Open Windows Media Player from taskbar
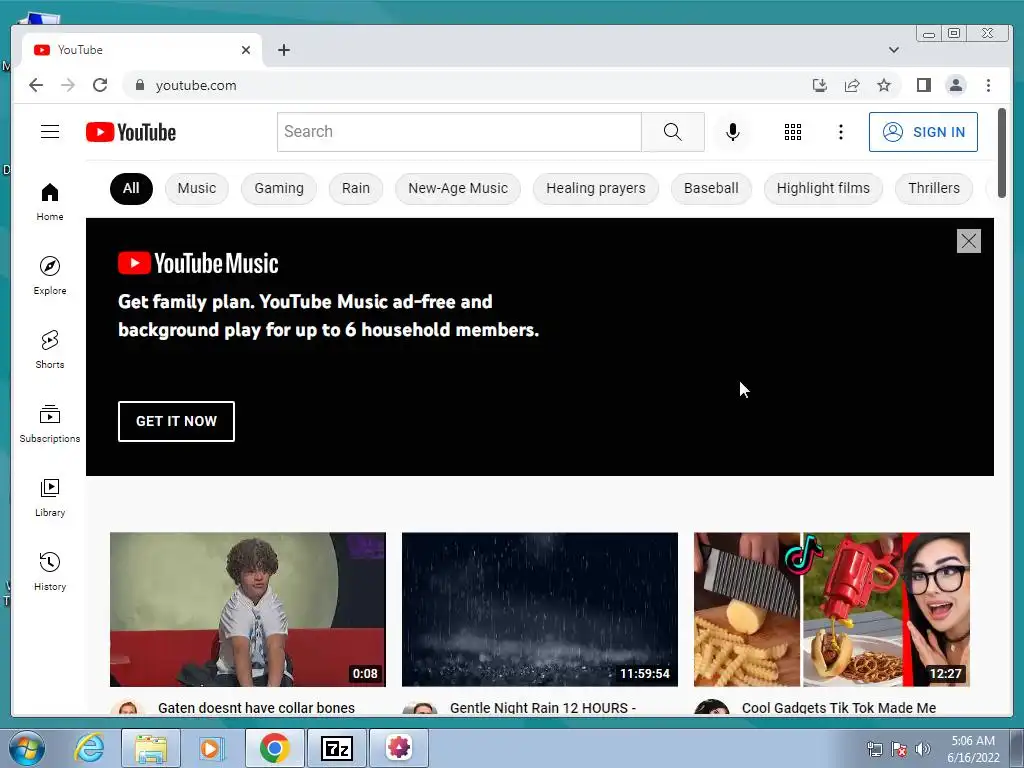Viewport: 1024px width, 768px height. click(211, 748)
